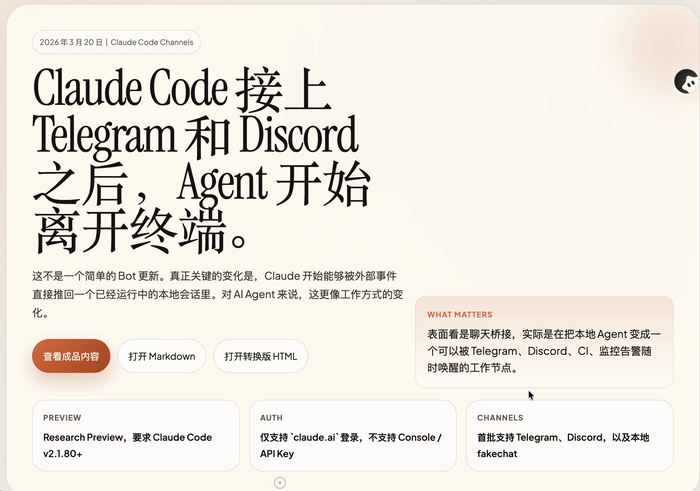The width and height of the screenshot is (700, 491).
Task: Click the small circular dot indicator at bottom
Action: point(280,483)
